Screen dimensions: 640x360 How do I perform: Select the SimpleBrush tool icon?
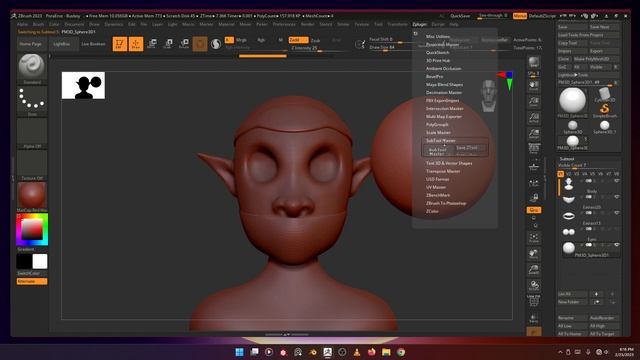click(604, 110)
